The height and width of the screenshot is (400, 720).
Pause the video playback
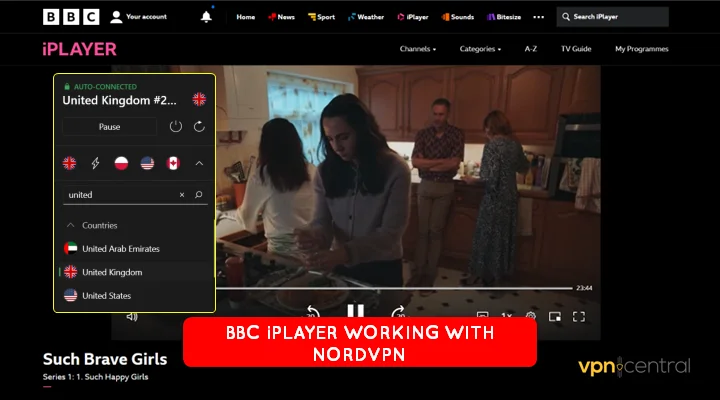pos(355,310)
